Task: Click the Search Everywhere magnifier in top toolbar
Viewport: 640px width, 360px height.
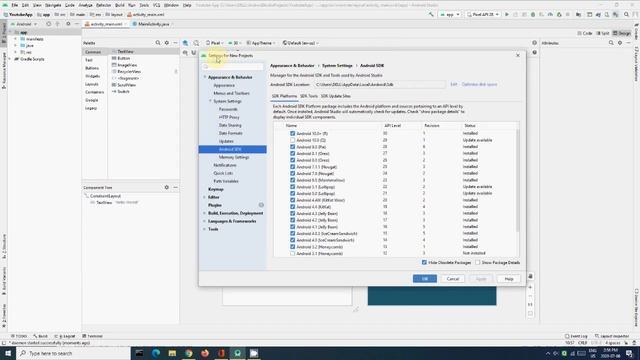Action: 627,14
